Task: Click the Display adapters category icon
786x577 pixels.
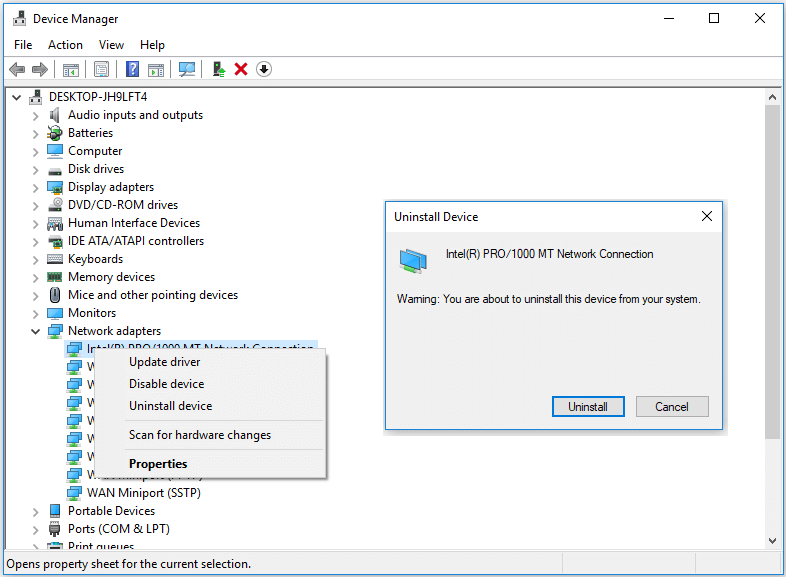Action: click(x=55, y=187)
